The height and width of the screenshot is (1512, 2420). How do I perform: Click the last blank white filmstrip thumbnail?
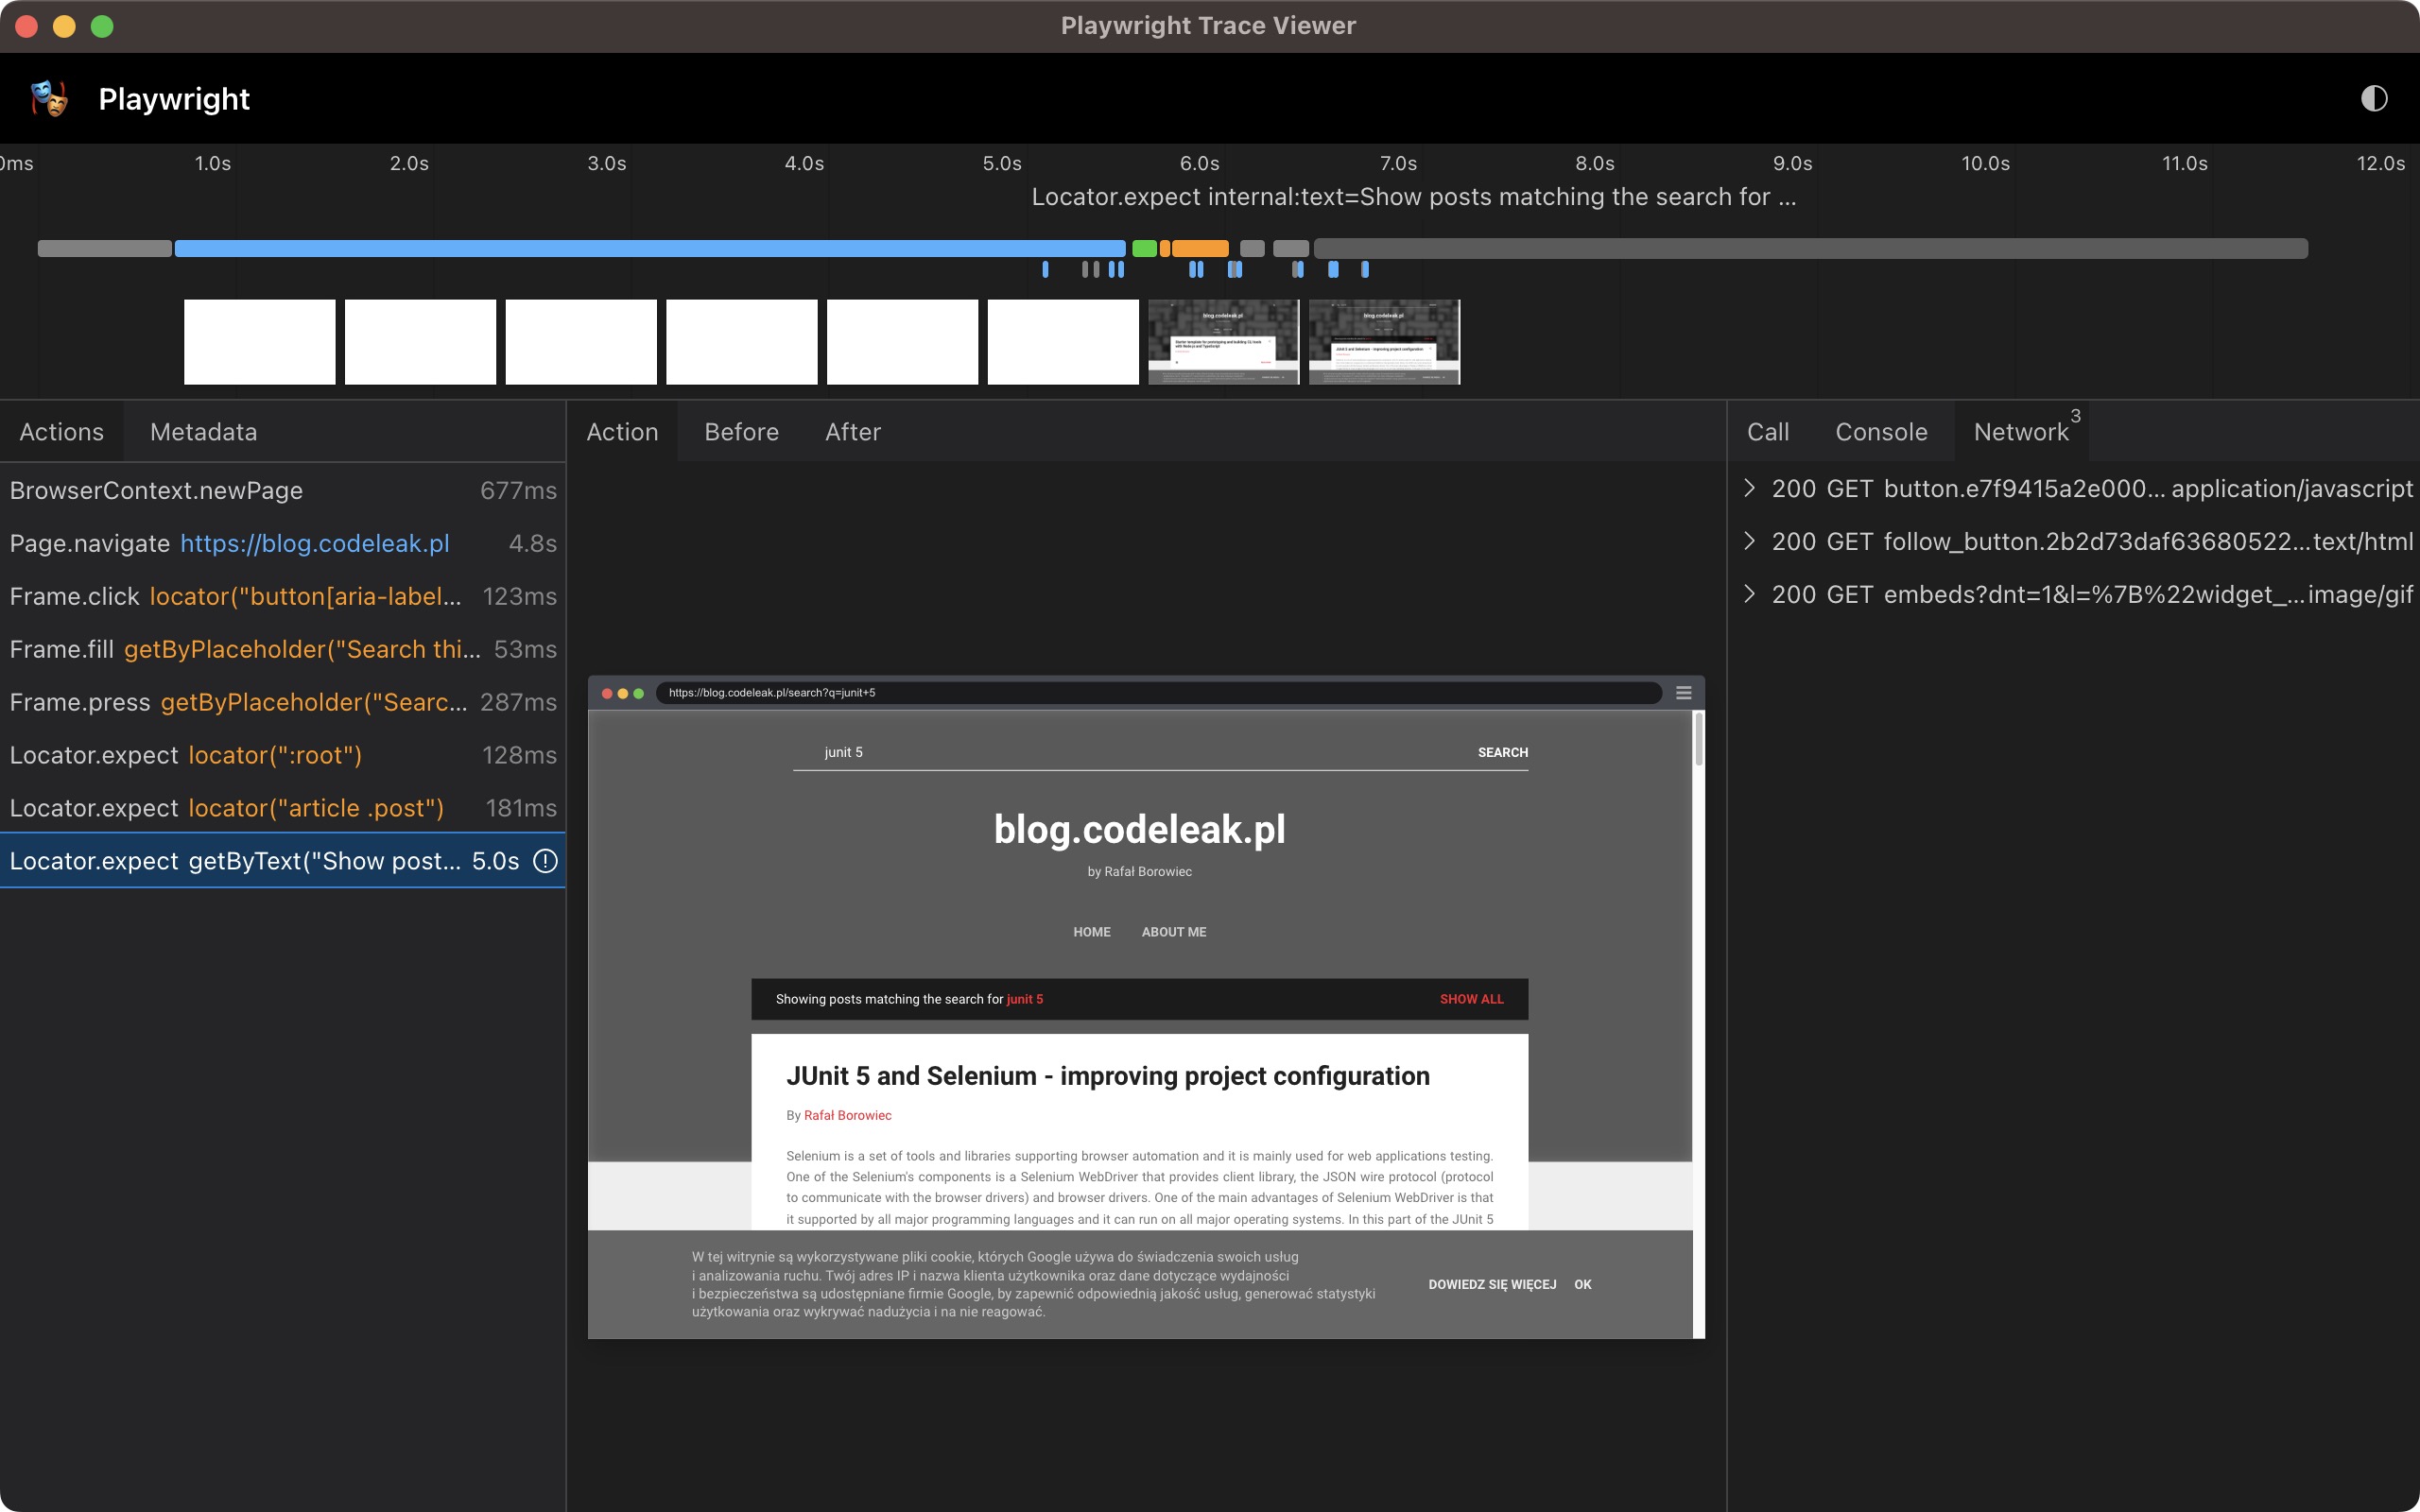[1063, 341]
